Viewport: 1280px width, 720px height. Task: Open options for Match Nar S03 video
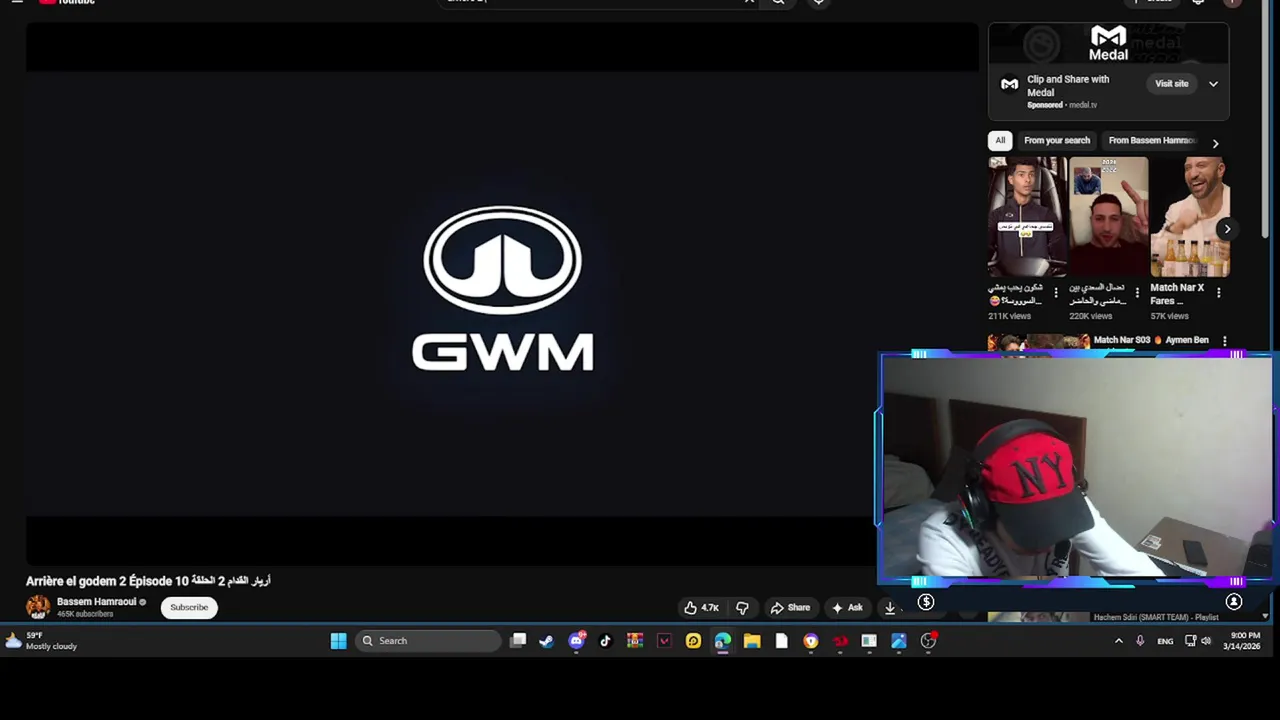click(x=1224, y=341)
